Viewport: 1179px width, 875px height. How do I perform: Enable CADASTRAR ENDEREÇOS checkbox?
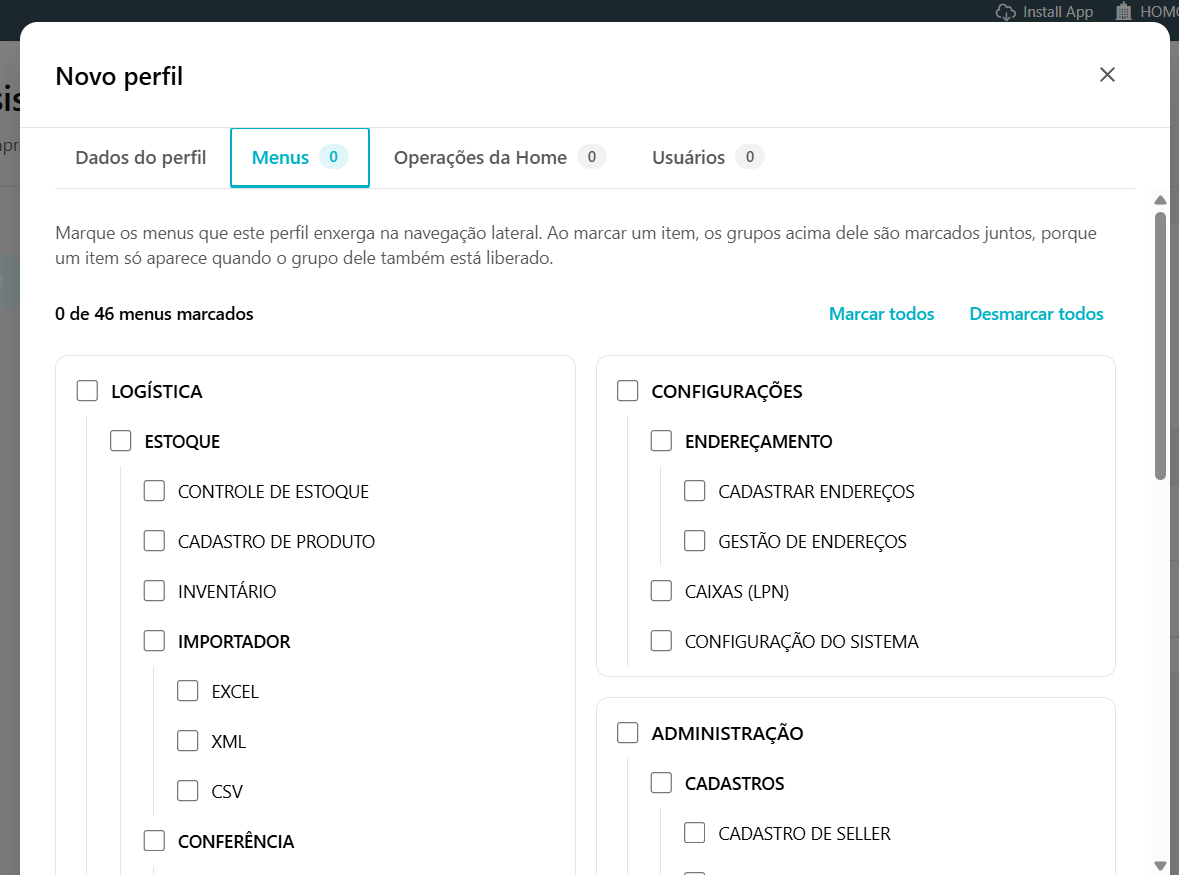[694, 491]
